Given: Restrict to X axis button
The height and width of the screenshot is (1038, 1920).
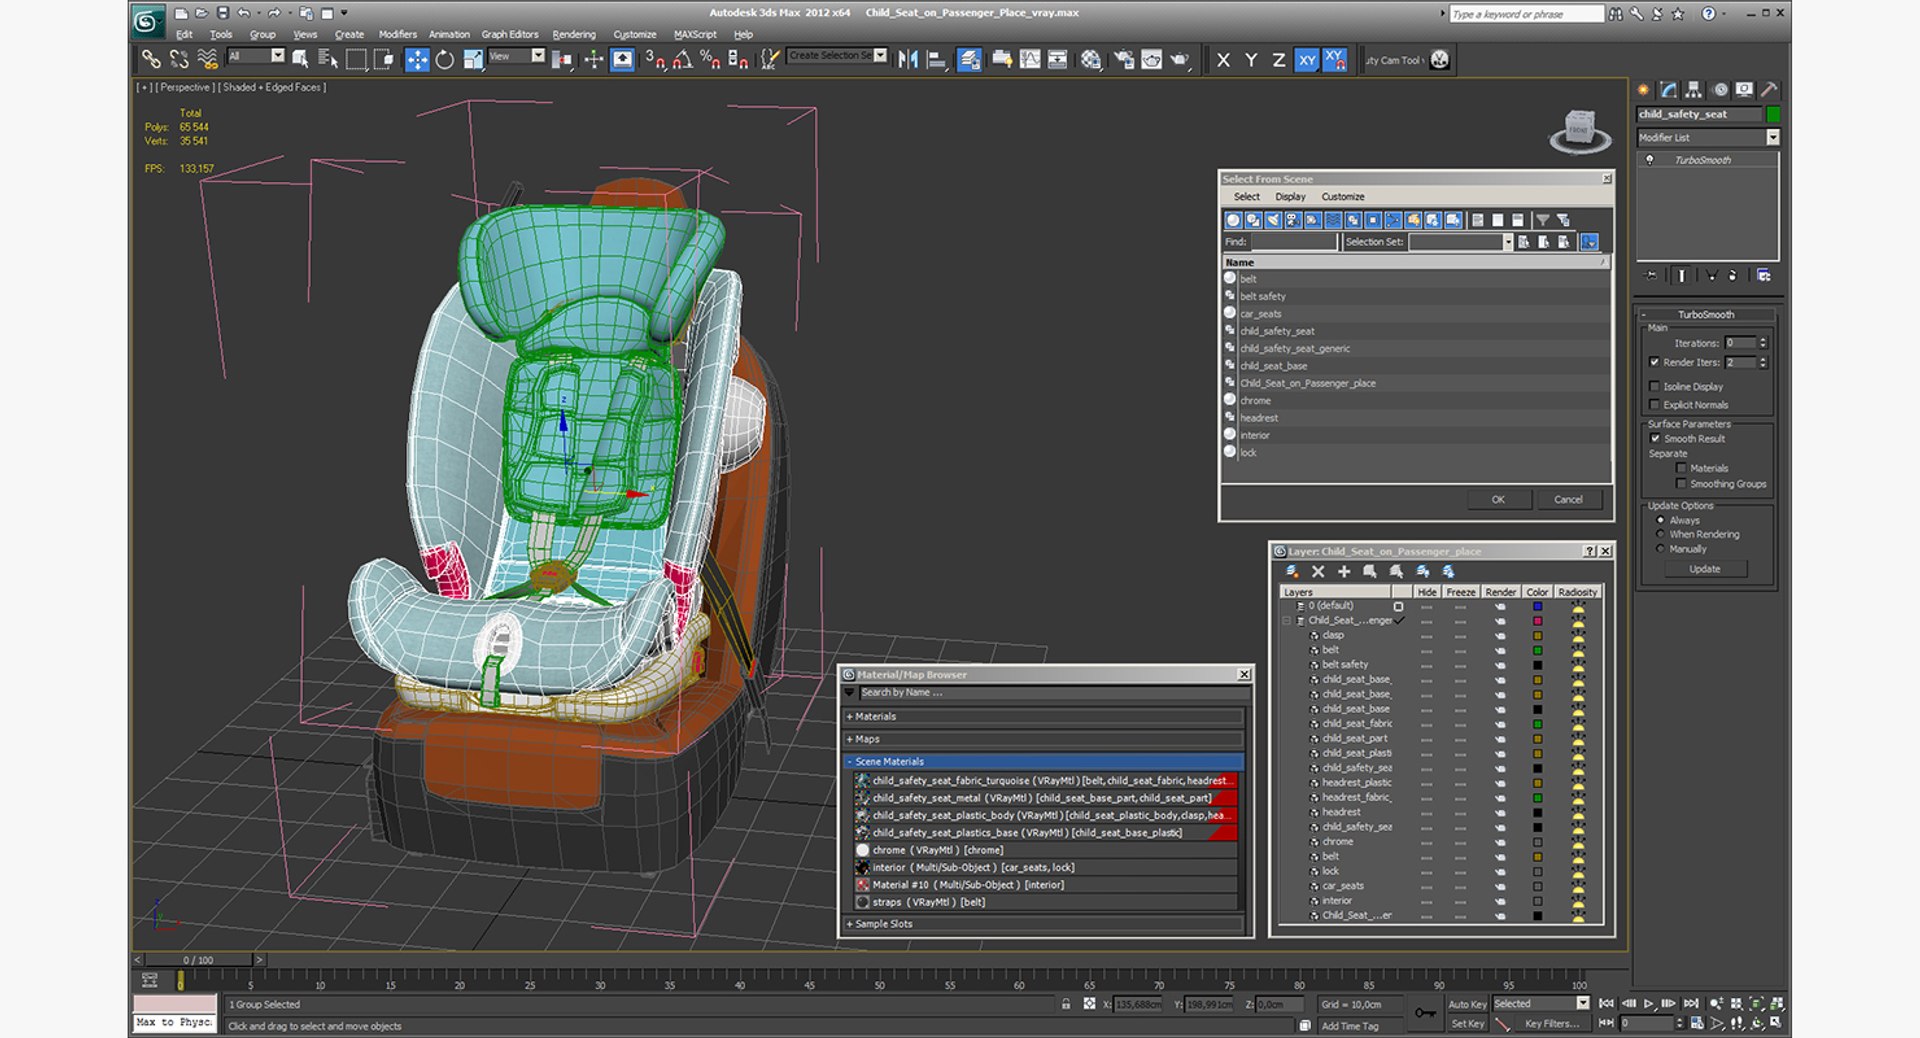Looking at the screenshot, I should click(1223, 60).
